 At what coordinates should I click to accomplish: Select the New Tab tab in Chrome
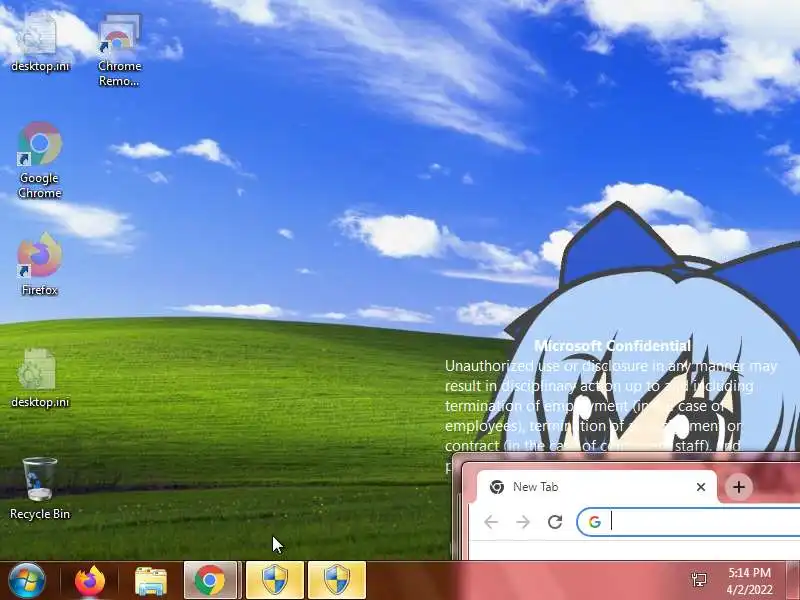tap(596, 487)
